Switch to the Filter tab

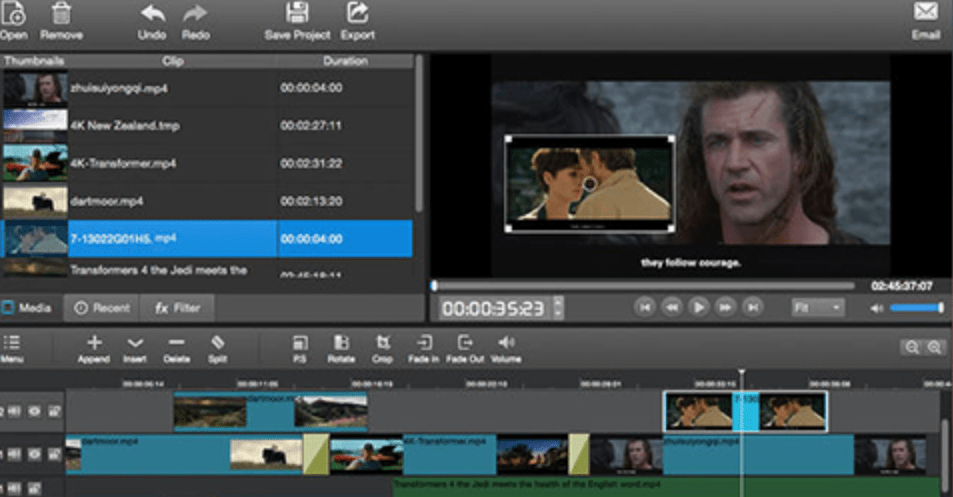(x=177, y=308)
